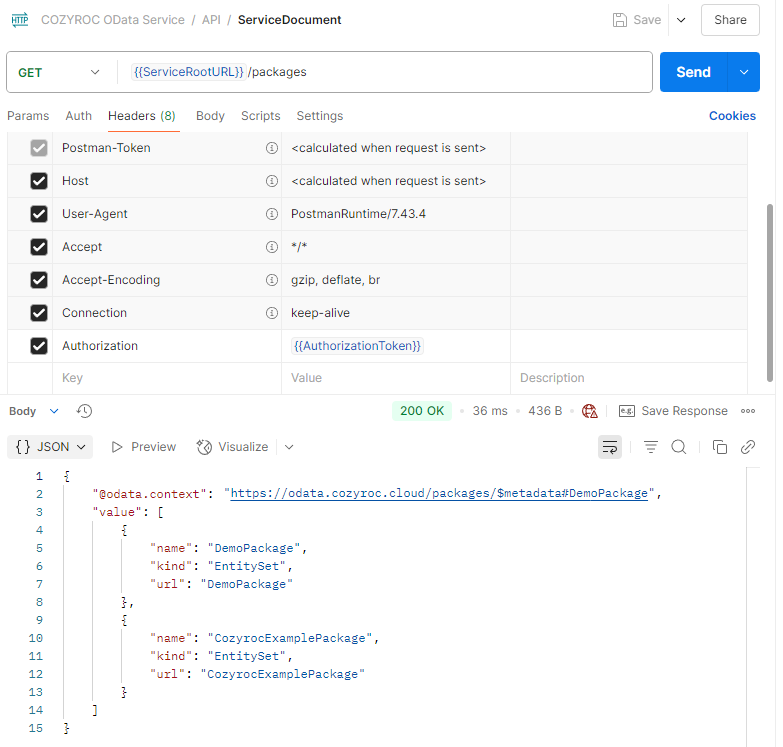
Task: Open the Cookies link
Action: point(732,116)
